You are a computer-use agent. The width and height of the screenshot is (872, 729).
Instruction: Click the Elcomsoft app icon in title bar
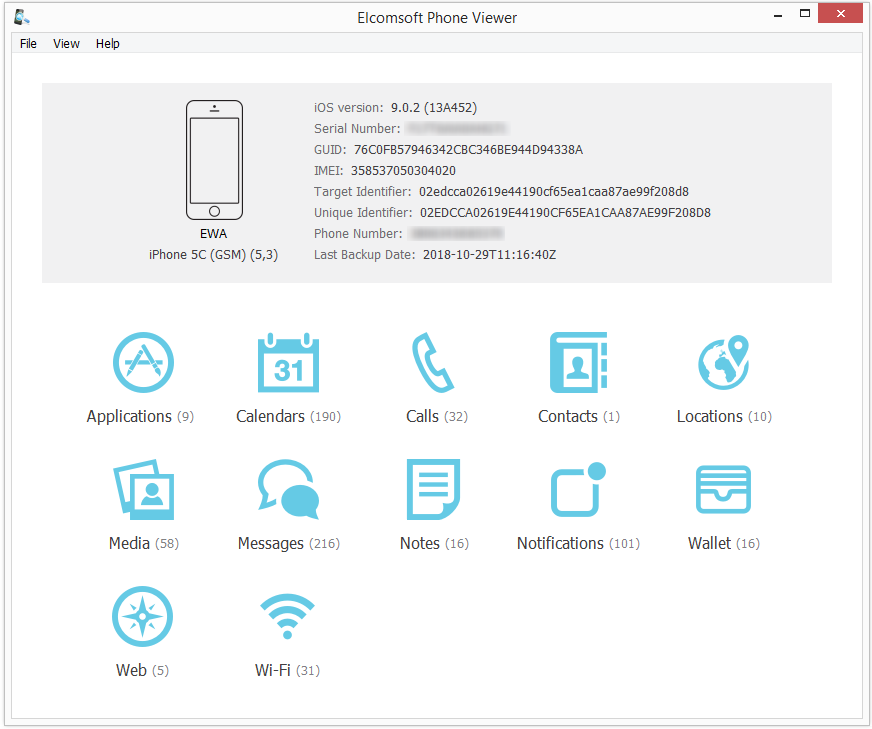(22, 17)
